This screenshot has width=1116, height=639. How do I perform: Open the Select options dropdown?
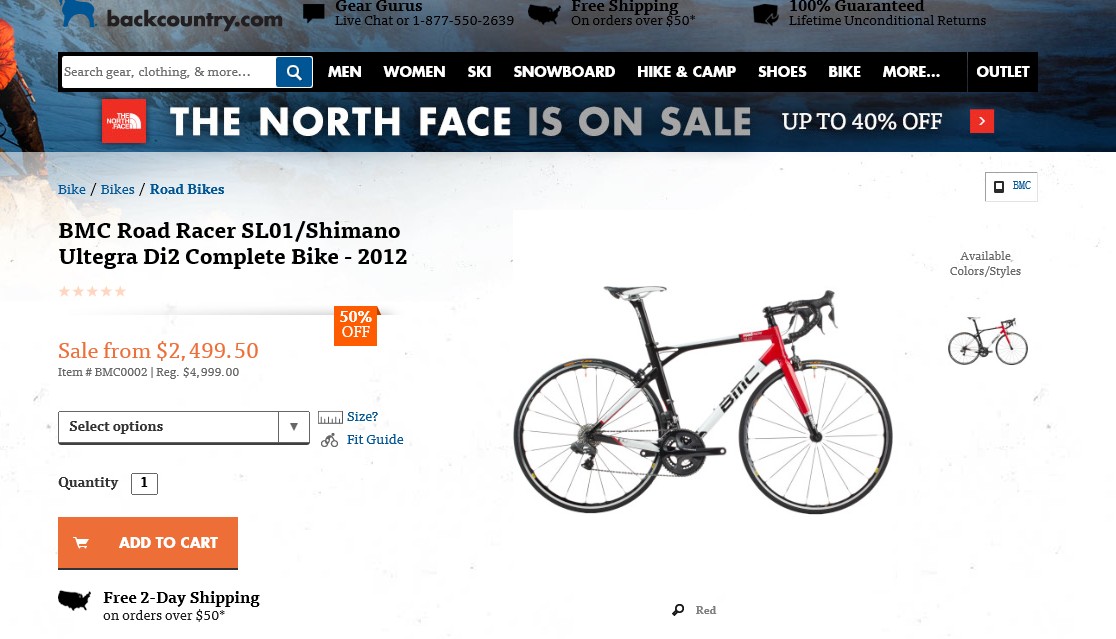point(184,427)
